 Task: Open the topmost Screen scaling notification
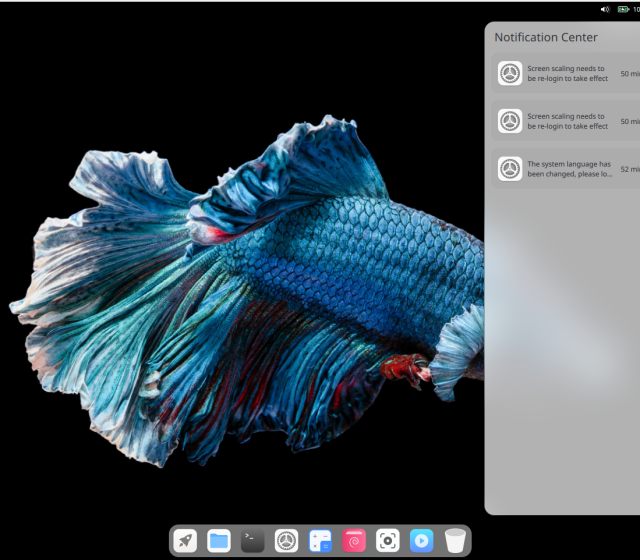coord(568,73)
